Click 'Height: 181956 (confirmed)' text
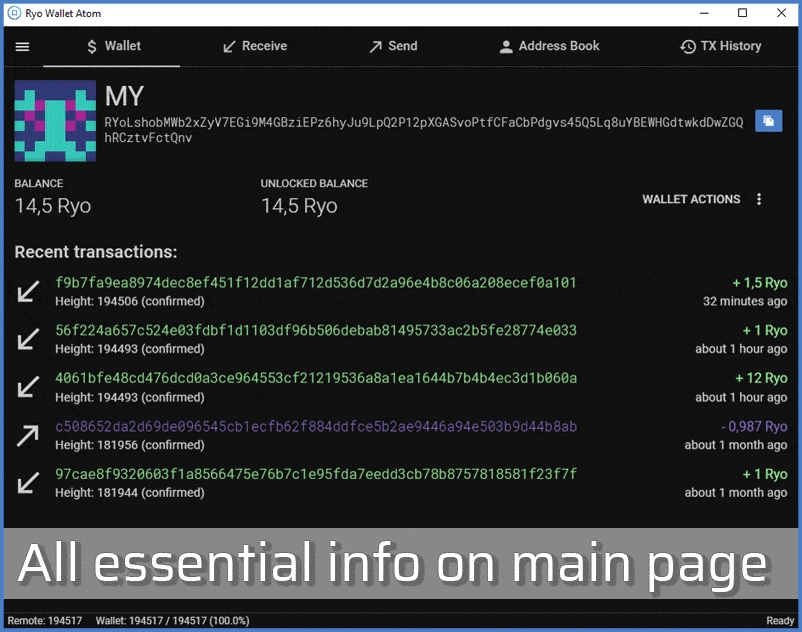 pos(130,445)
